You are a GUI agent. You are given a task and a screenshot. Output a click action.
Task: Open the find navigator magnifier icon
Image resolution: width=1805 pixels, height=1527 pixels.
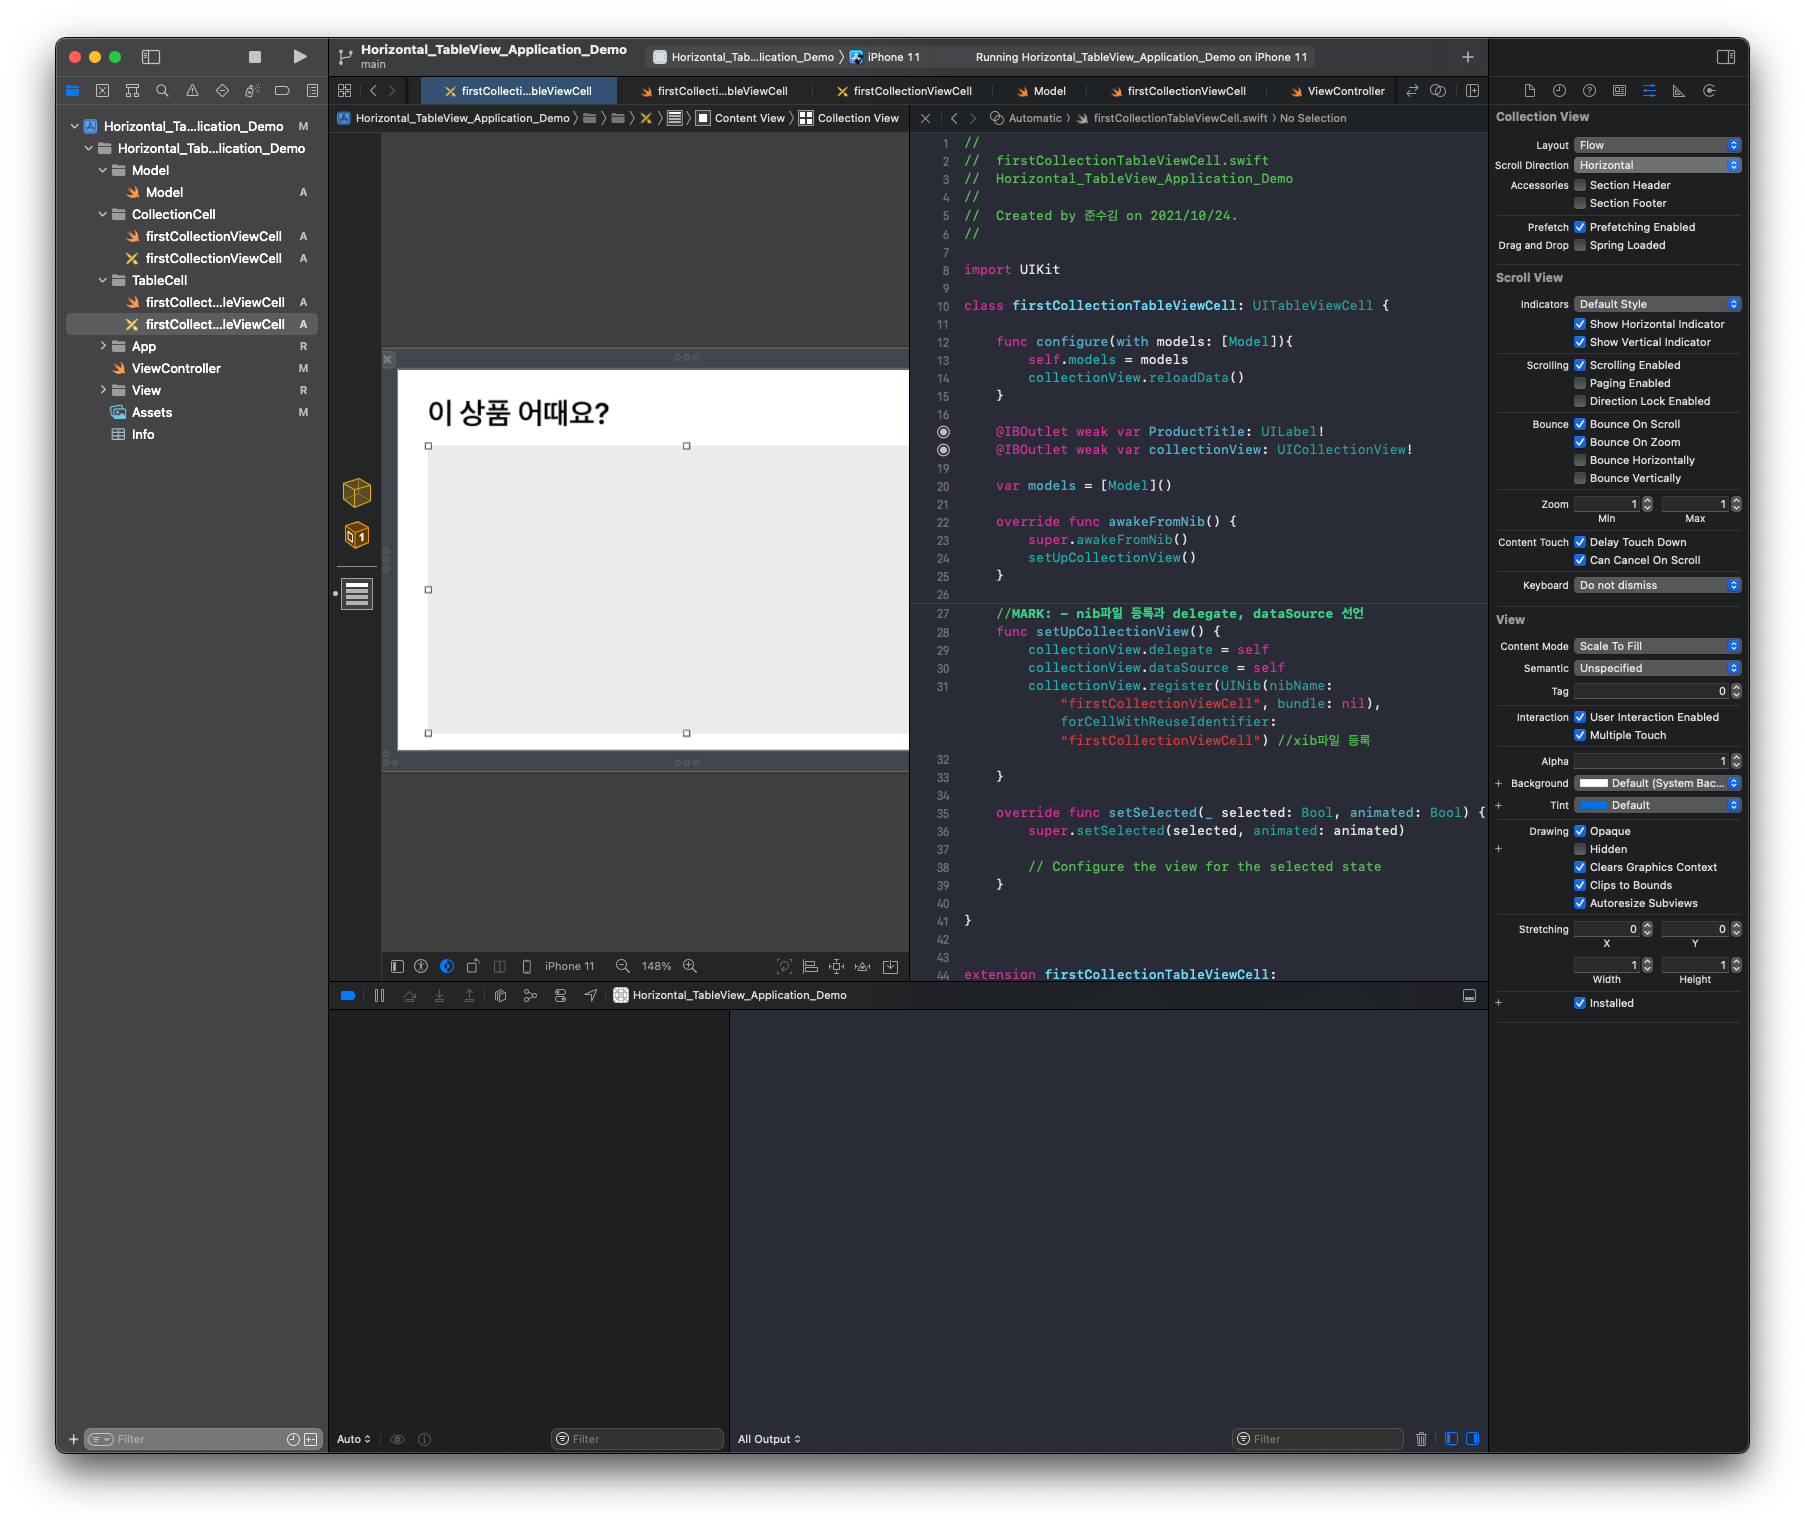[x=162, y=91]
